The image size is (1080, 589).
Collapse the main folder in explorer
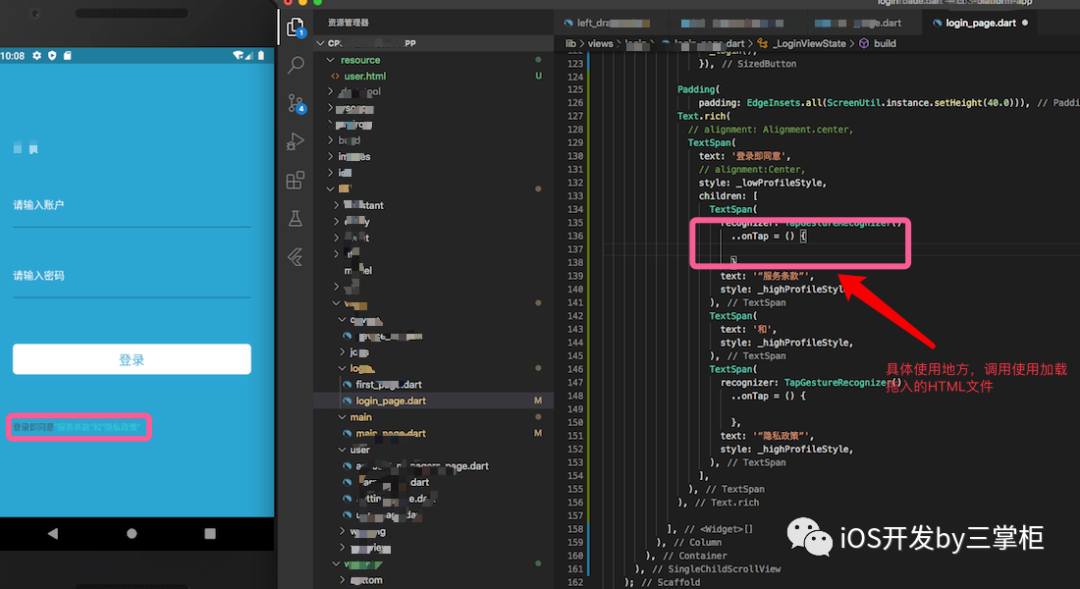(x=342, y=417)
